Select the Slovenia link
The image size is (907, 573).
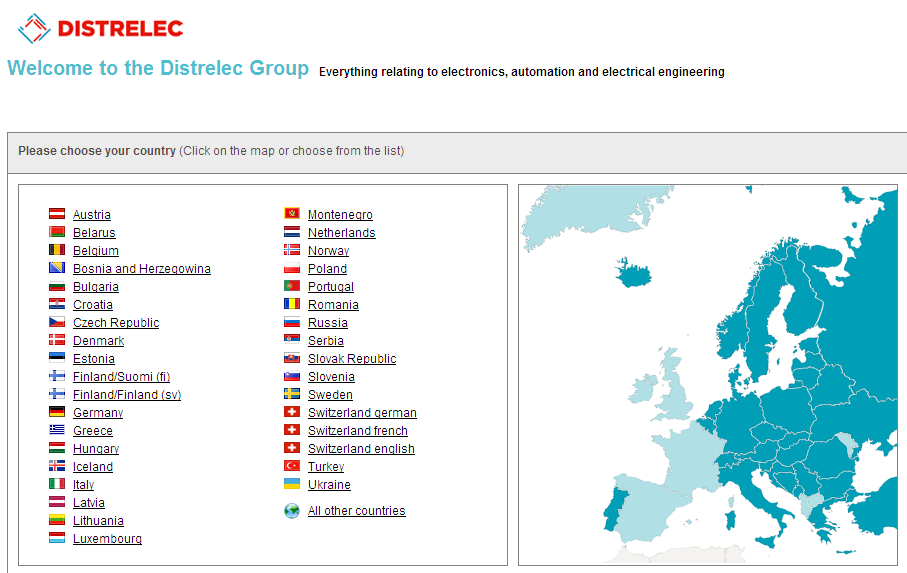[x=331, y=376]
